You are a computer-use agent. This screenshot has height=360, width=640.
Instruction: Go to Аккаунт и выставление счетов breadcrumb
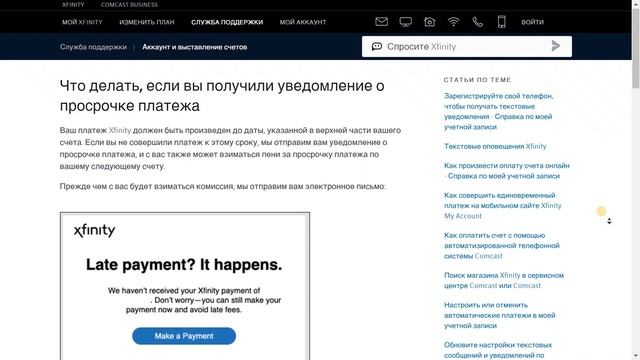195,47
